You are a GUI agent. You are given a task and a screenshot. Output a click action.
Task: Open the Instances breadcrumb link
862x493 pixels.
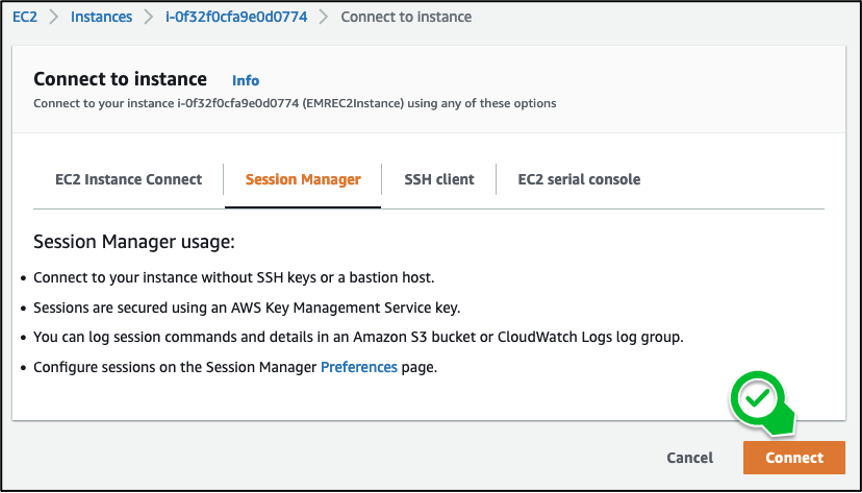[101, 17]
